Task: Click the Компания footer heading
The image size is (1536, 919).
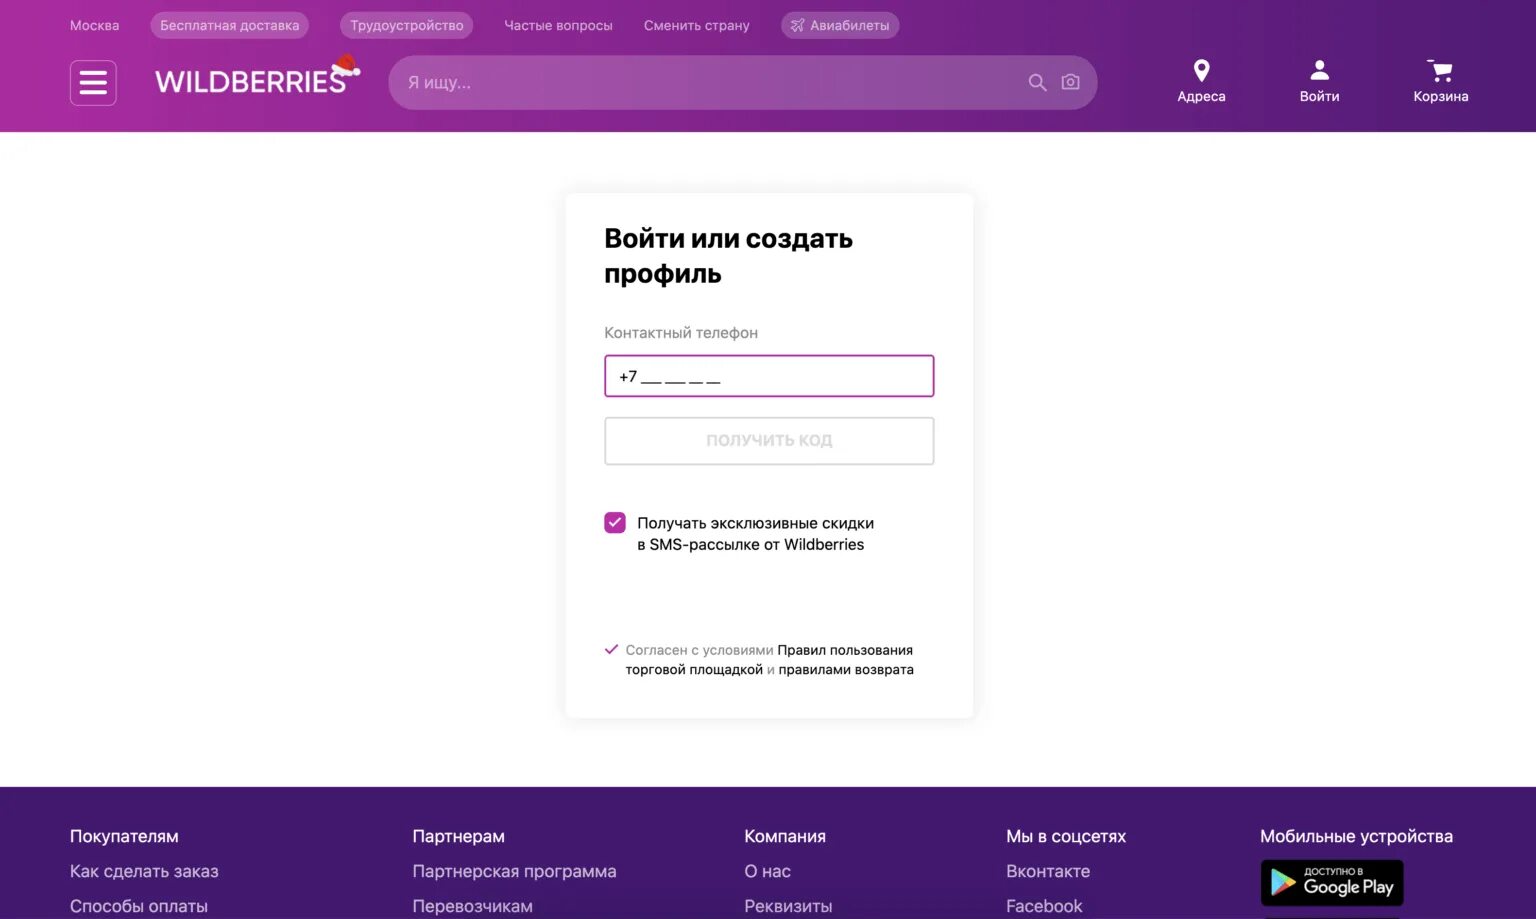Action: pos(785,836)
